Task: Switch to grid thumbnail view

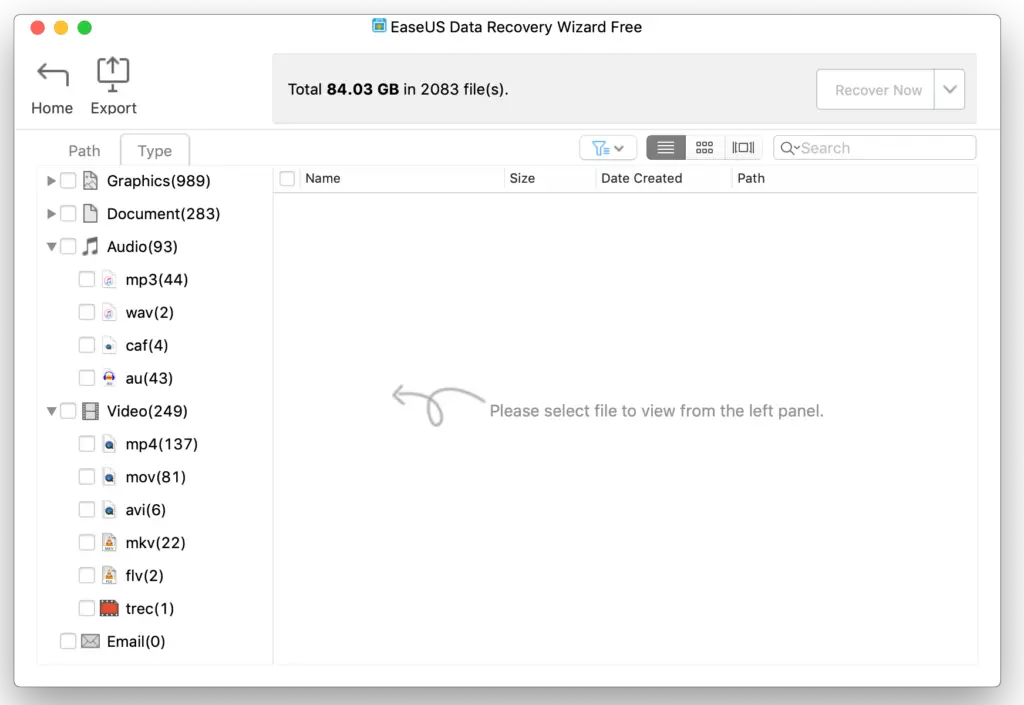Action: click(x=704, y=148)
